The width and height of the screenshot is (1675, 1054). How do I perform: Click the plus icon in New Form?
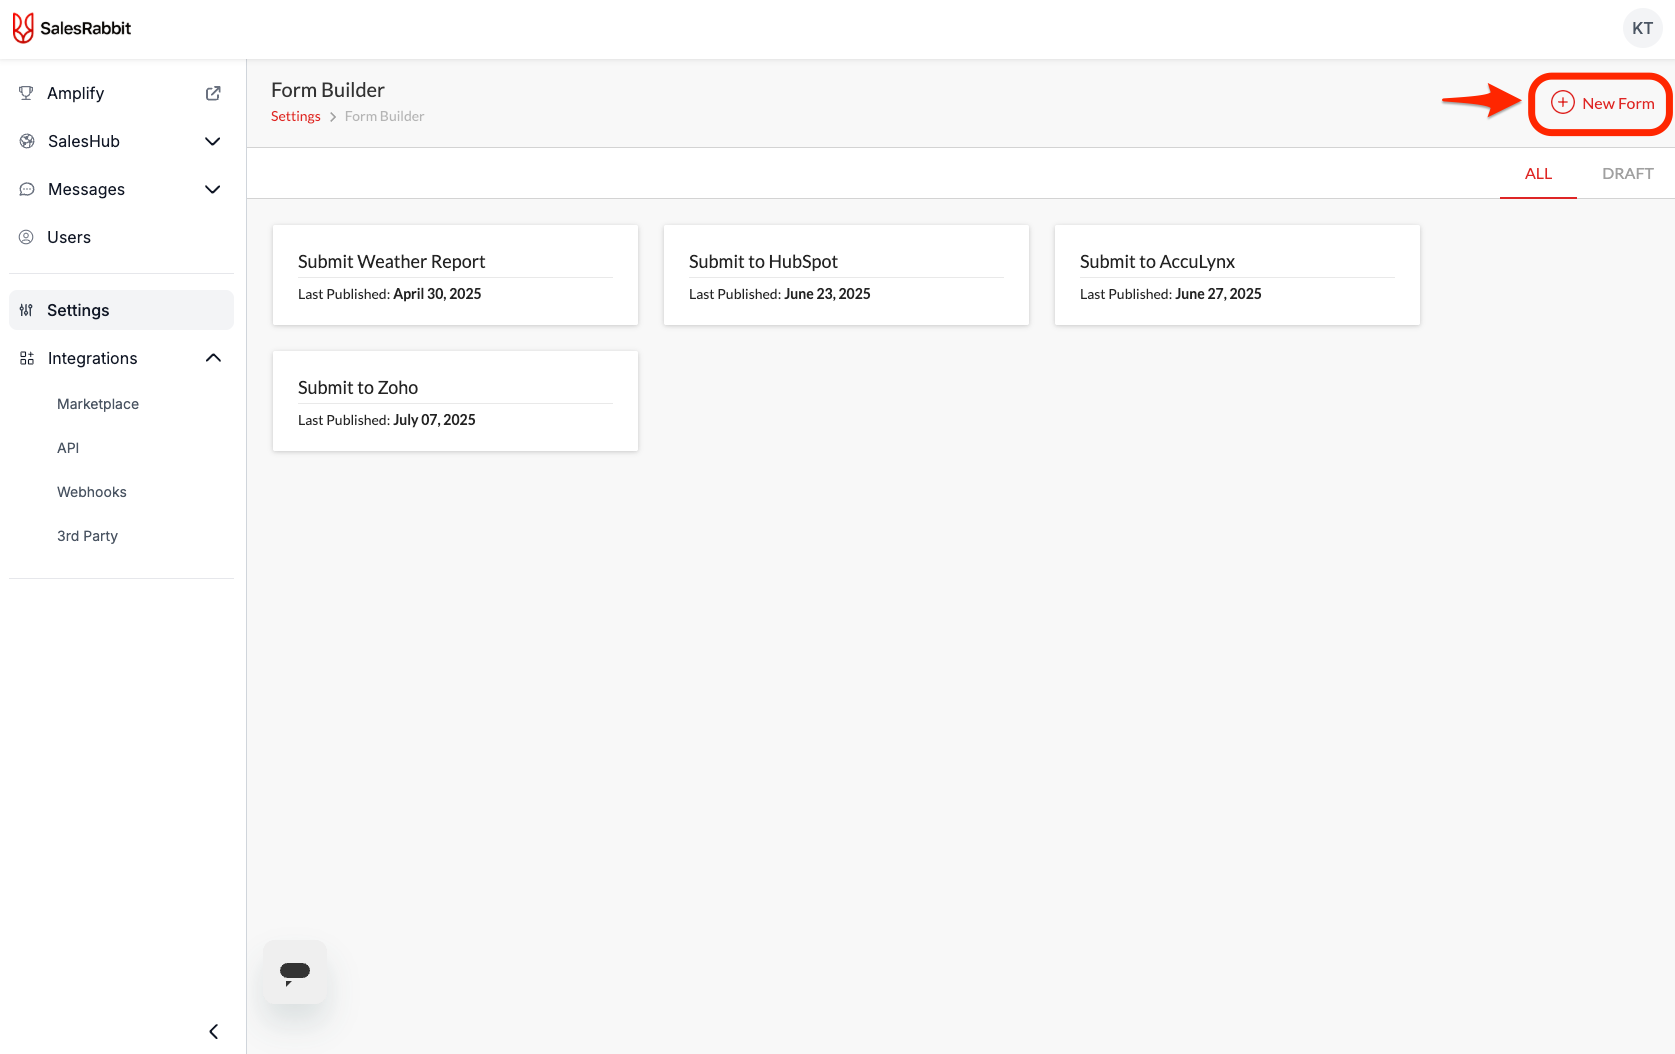coord(1562,103)
